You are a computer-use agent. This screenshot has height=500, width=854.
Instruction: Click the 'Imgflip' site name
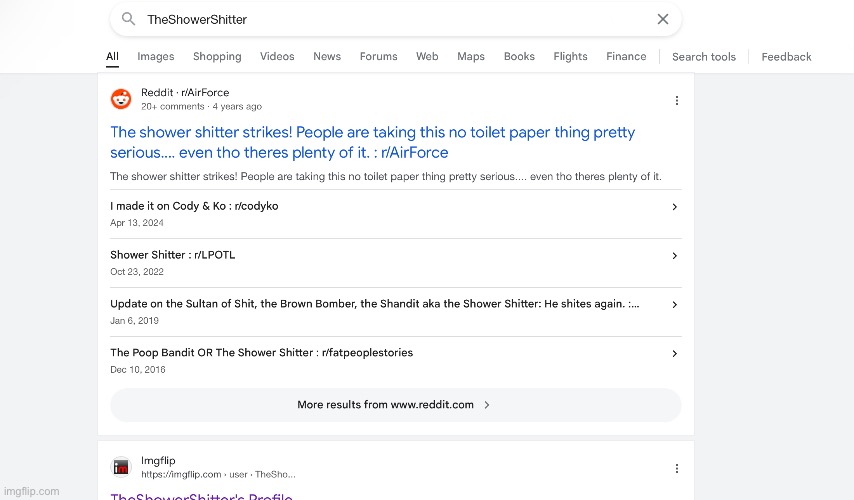click(158, 461)
